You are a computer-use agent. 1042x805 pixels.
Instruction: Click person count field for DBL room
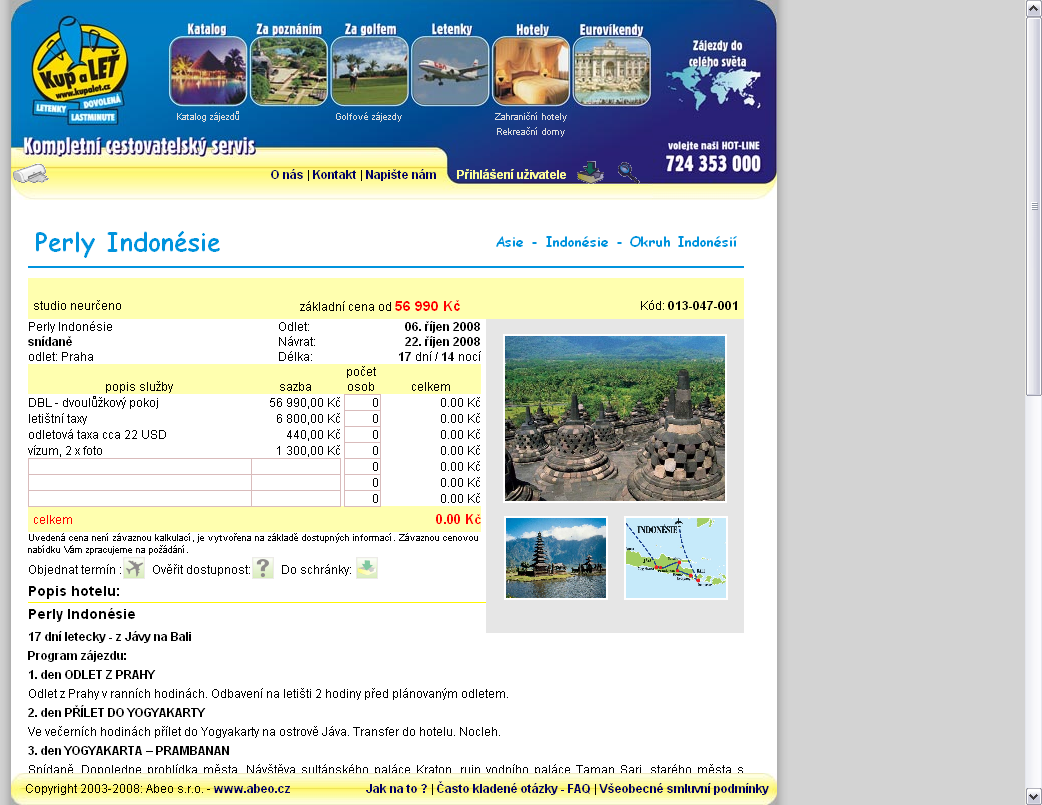coord(362,403)
